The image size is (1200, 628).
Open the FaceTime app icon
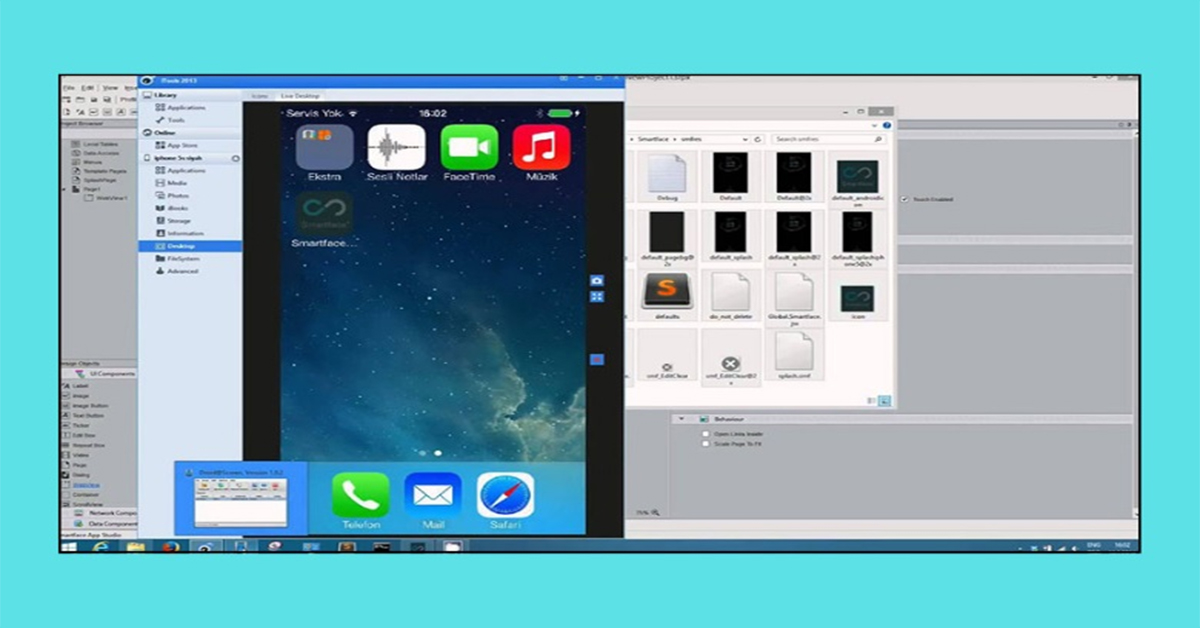[x=469, y=148]
